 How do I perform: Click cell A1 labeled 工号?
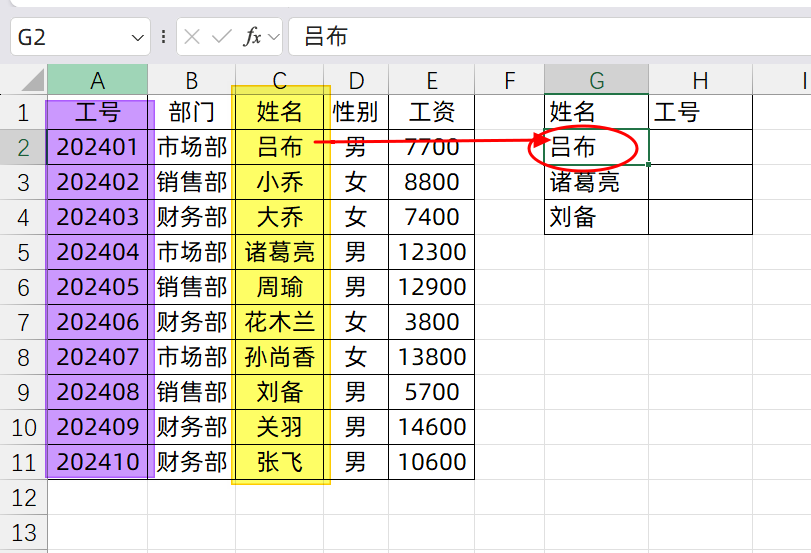[97, 112]
